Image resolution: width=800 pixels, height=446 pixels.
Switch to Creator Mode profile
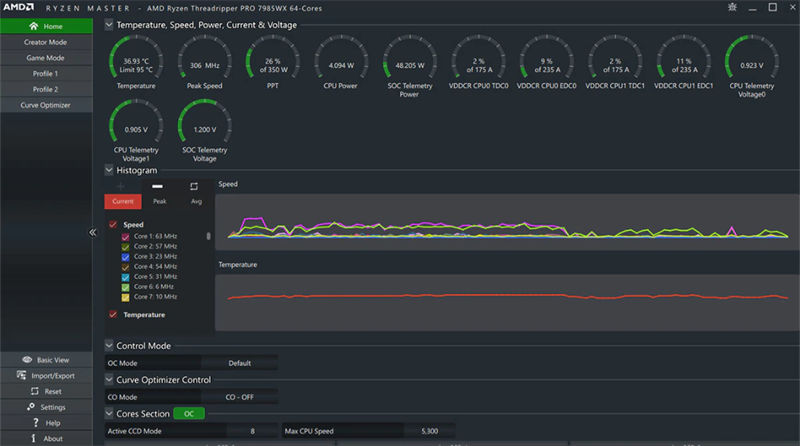(x=45, y=42)
